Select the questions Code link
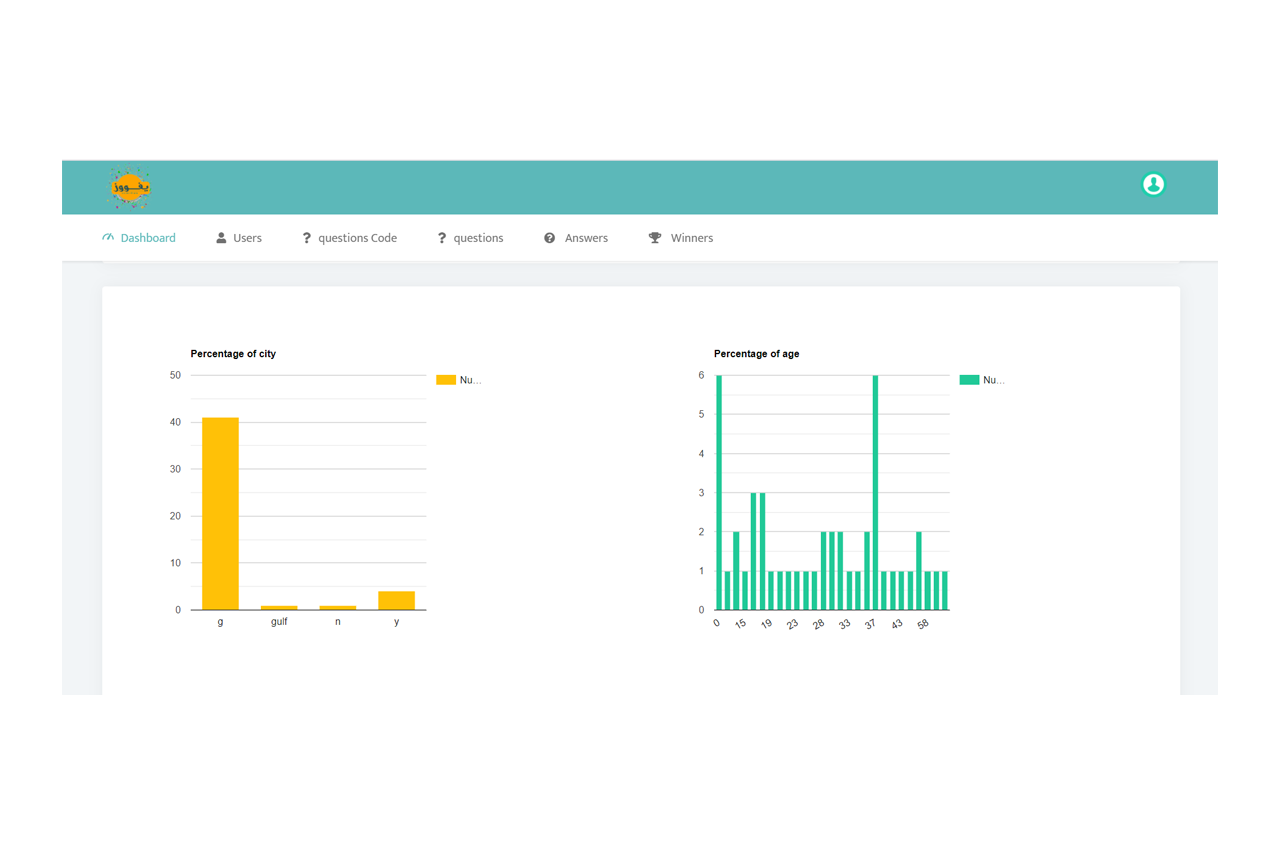The width and height of the screenshot is (1280, 853). coord(357,238)
